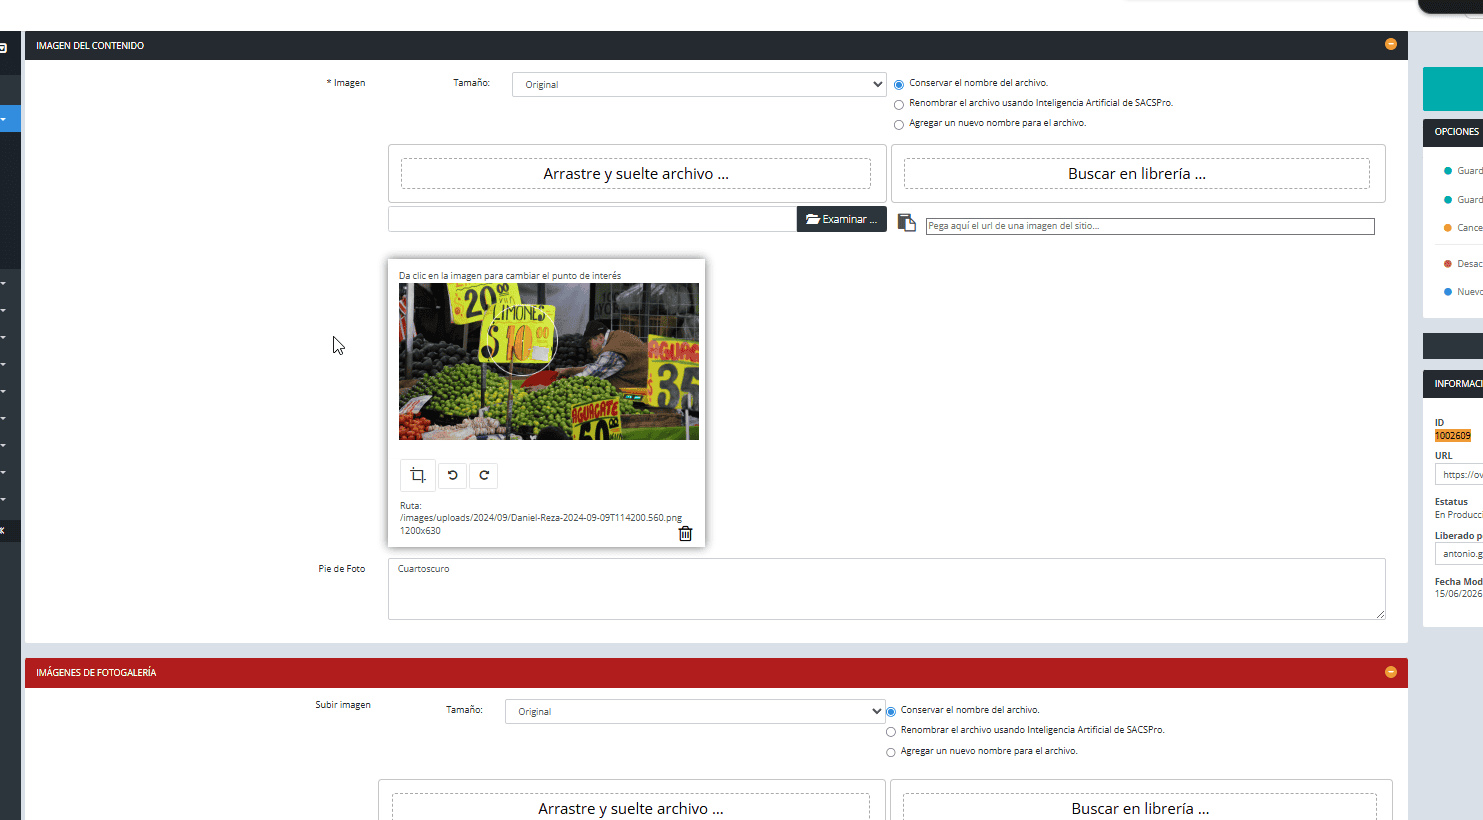Click the IMAGEN DEL CONTENIDO header title

coord(90,46)
